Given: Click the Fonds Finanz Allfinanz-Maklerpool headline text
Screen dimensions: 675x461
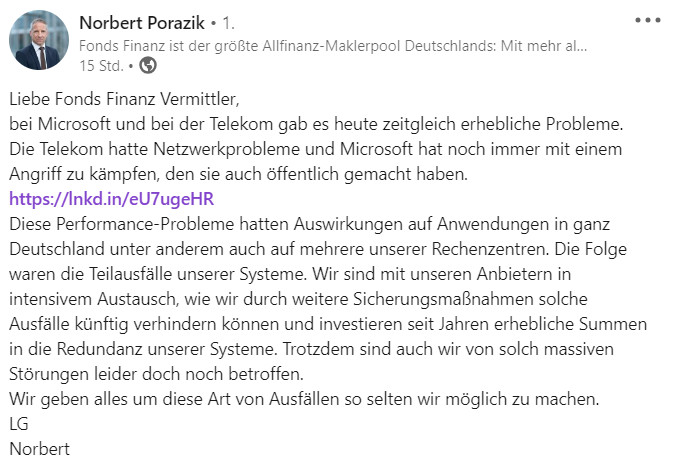Looking at the screenshot, I should coord(333,46).
